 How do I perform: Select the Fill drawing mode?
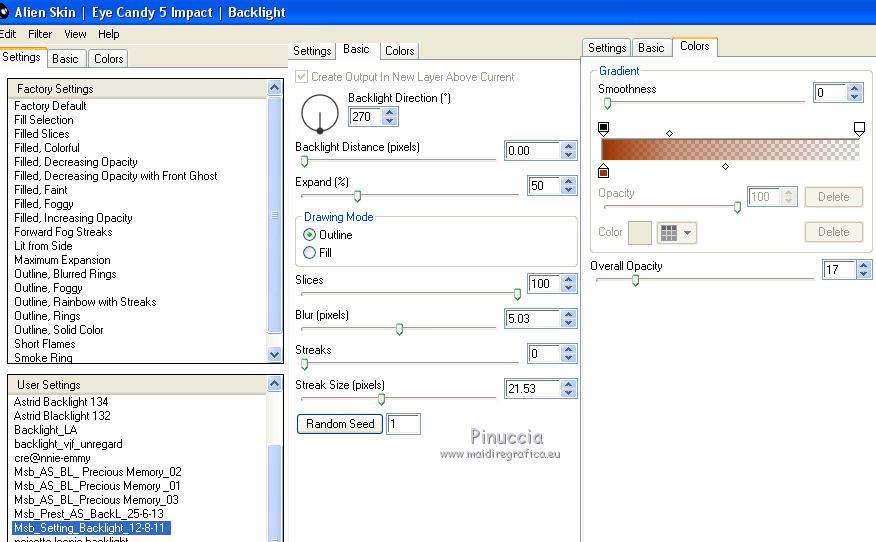click(309, 253)
